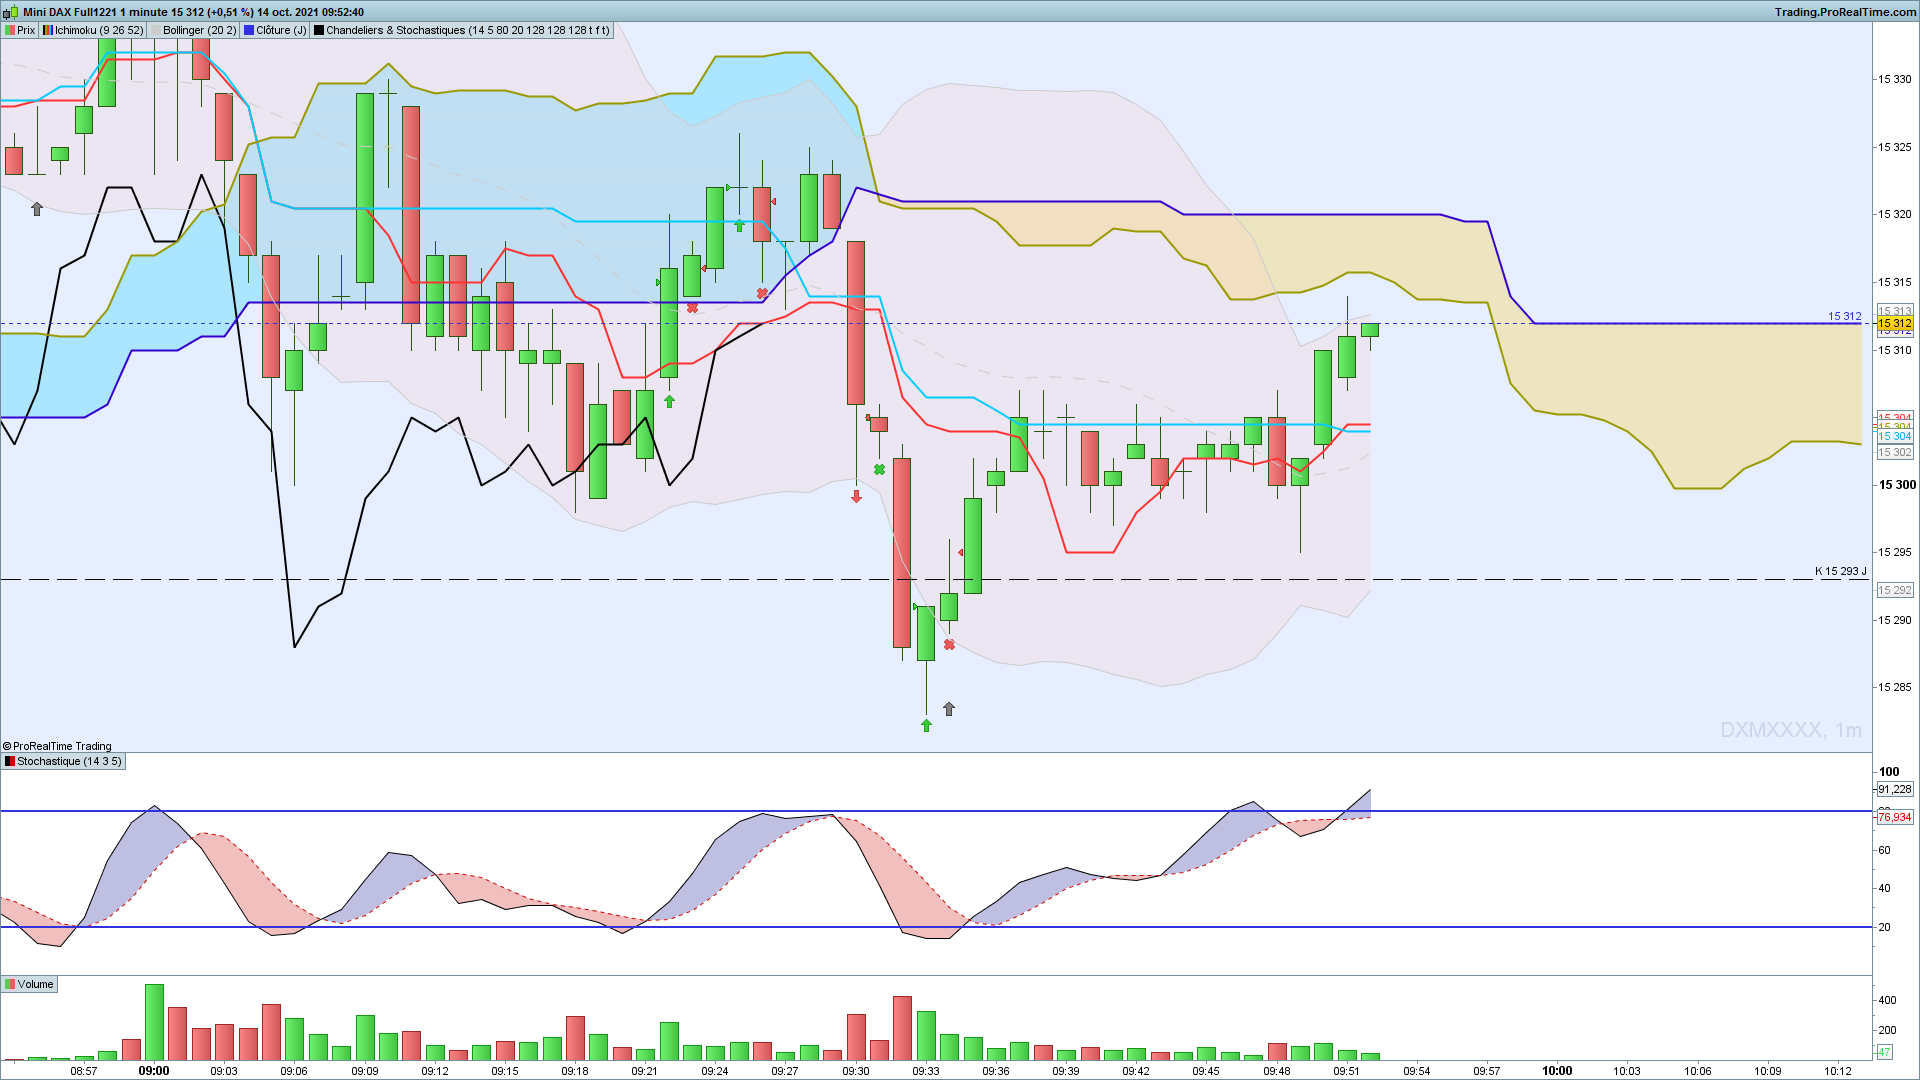Click the bold 15 300 price axis label
Viewport: 1920px width, 1080px height.
point(1897,485)
